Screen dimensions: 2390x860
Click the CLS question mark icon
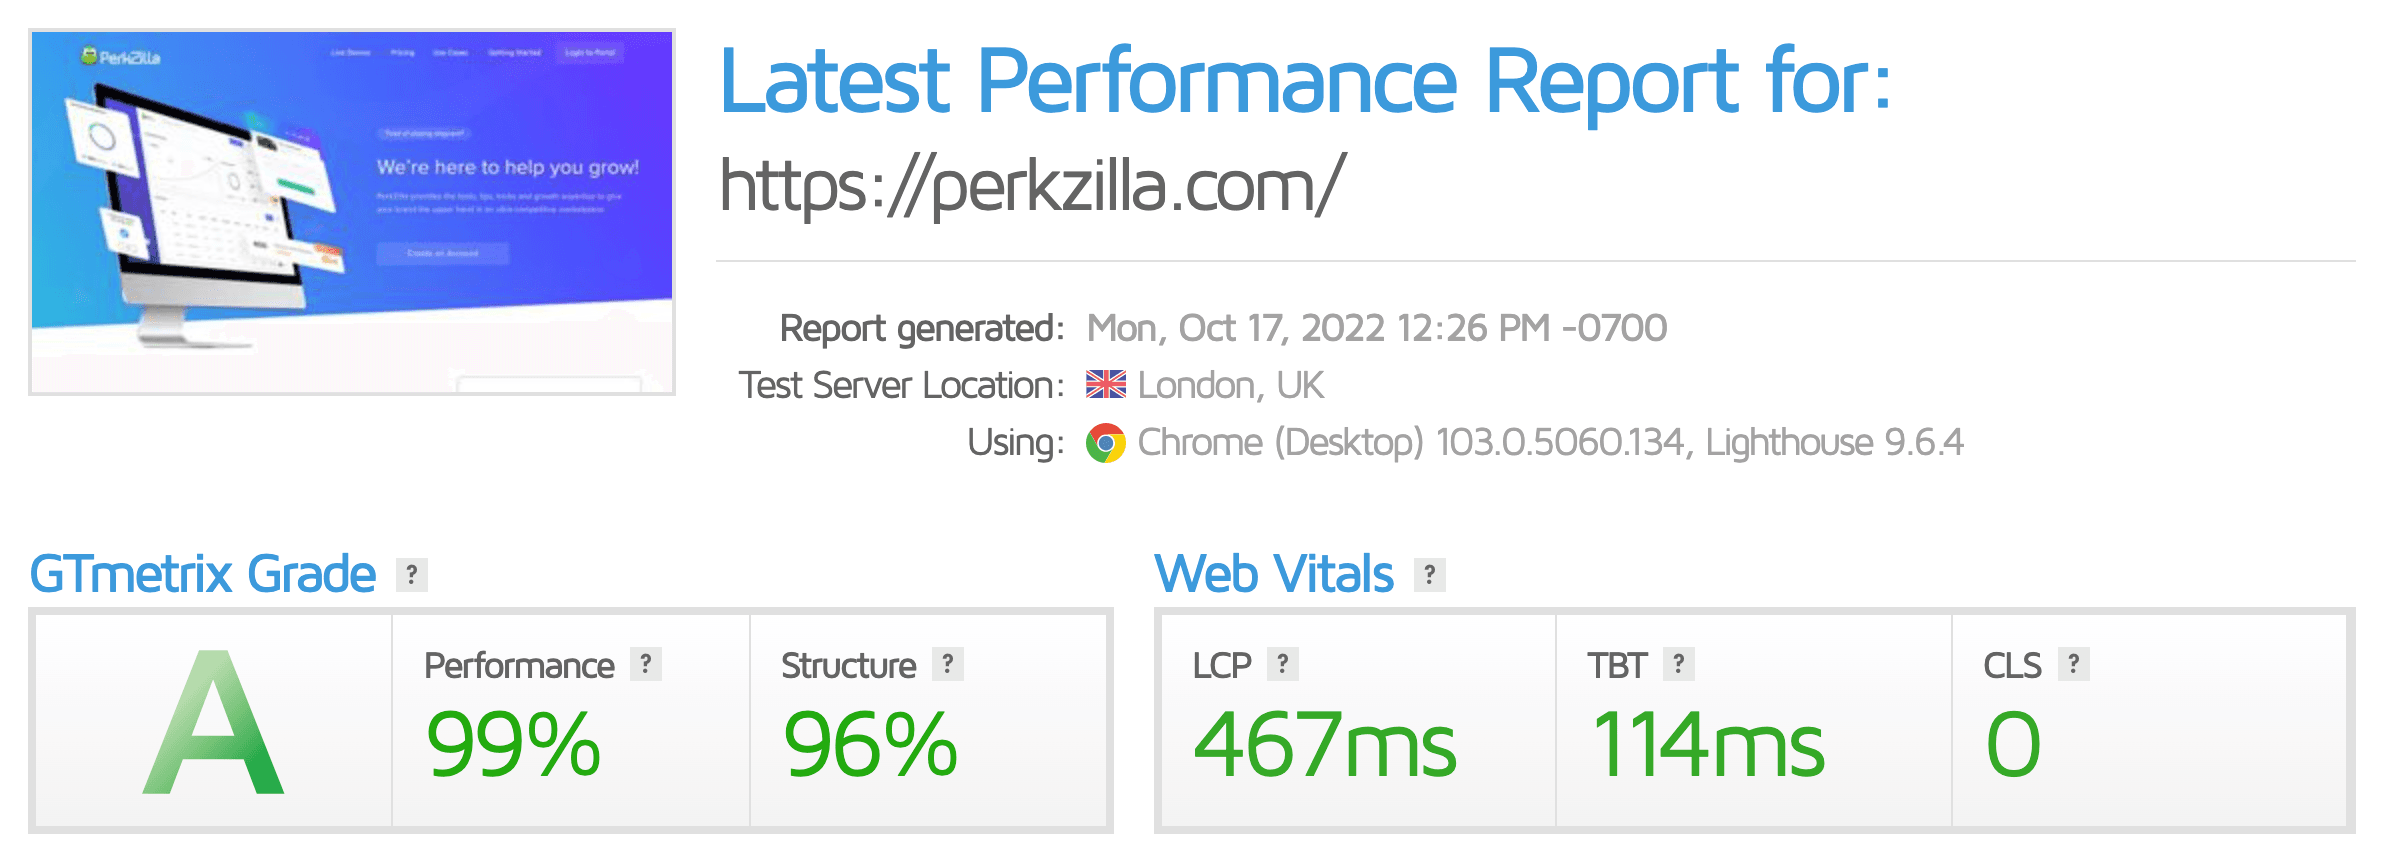[2073, 664]
